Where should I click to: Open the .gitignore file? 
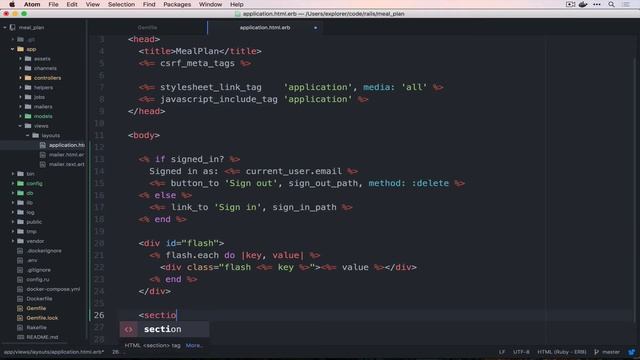(x=39, y=270)
